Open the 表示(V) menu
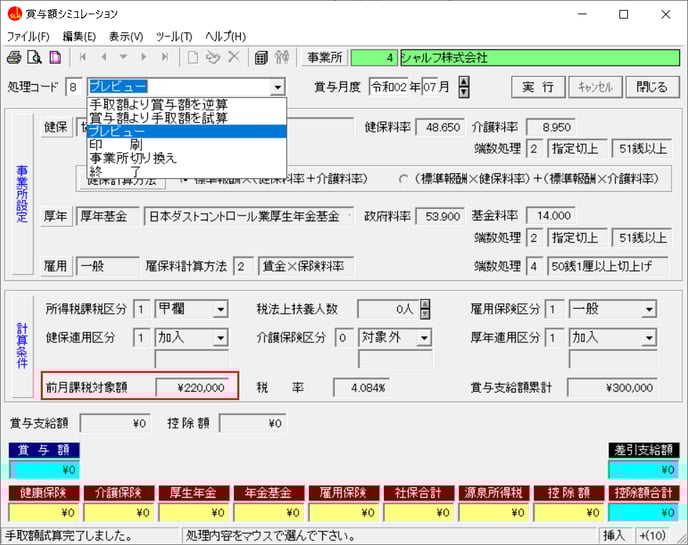This screenshot has width=688, height=545. [126, 36]
